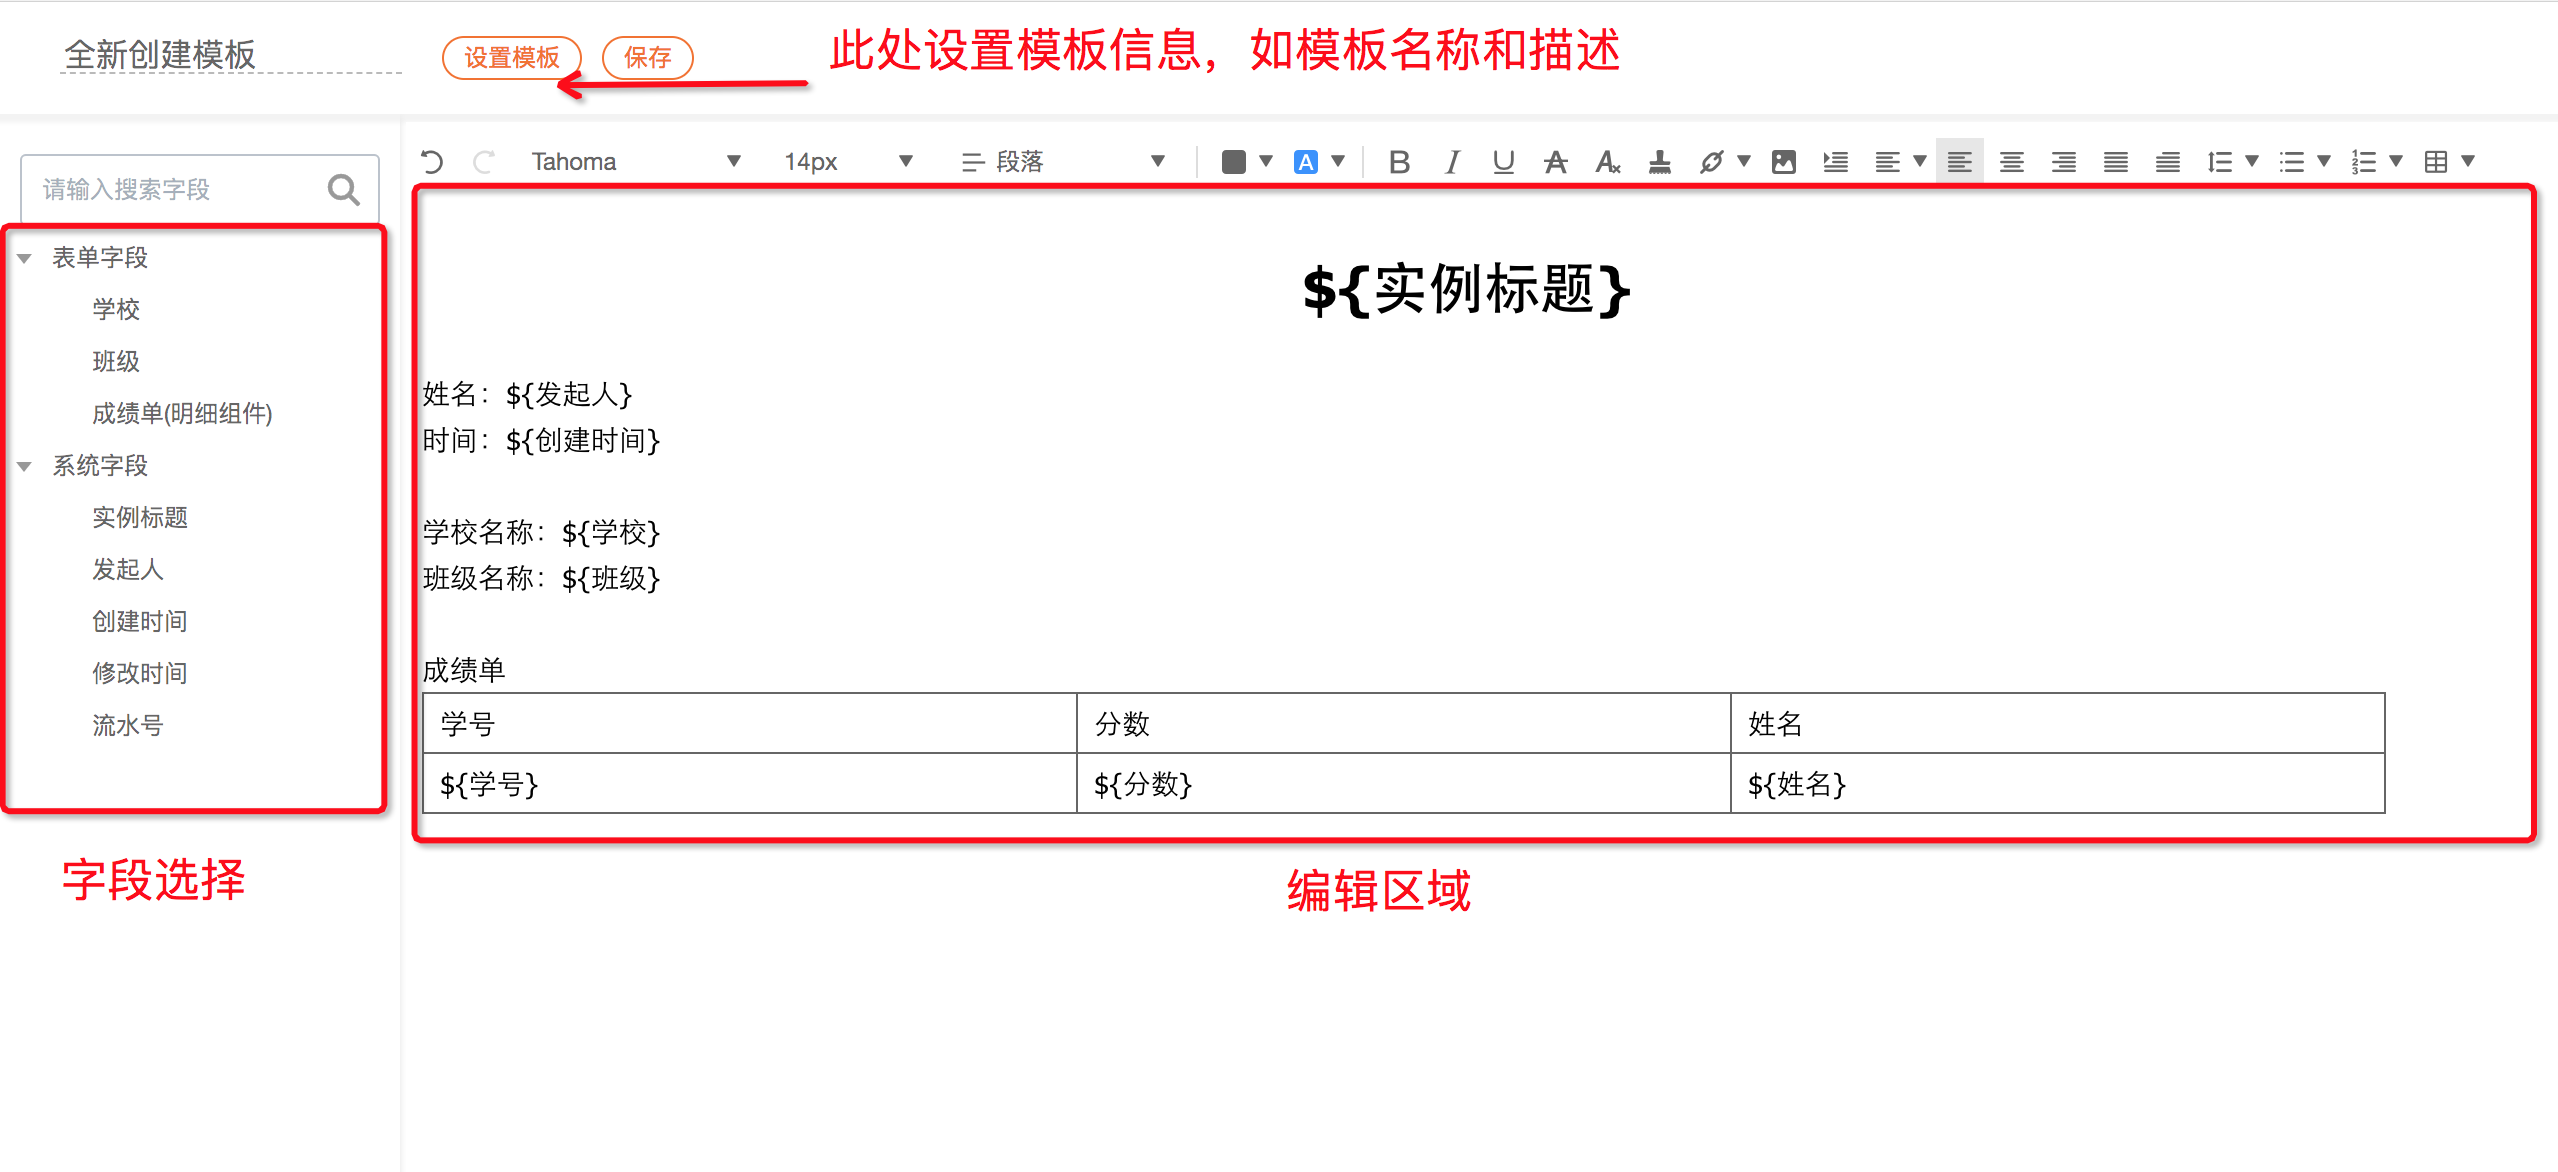Viewport: 2558px width, 1172px height.
Task: Collapse the 表单字段 tree group
Action: pyautogui.click(x=25, y=258)
